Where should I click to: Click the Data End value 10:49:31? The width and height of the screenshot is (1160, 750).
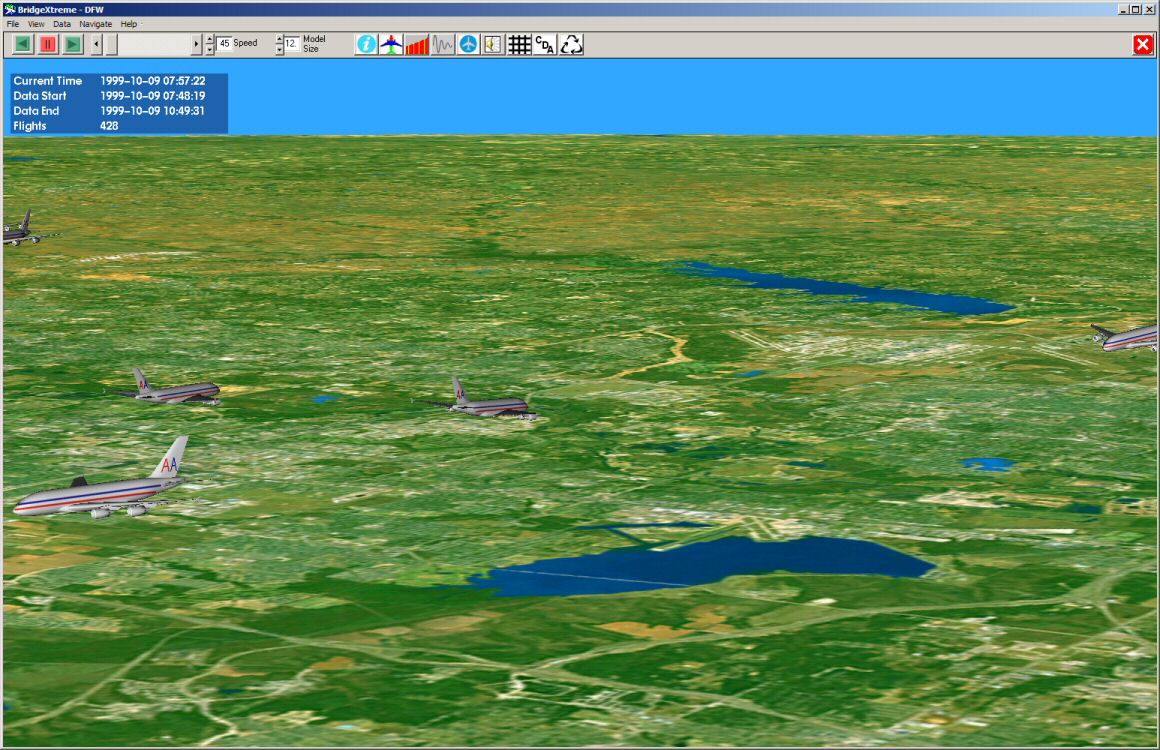(152, 111)
